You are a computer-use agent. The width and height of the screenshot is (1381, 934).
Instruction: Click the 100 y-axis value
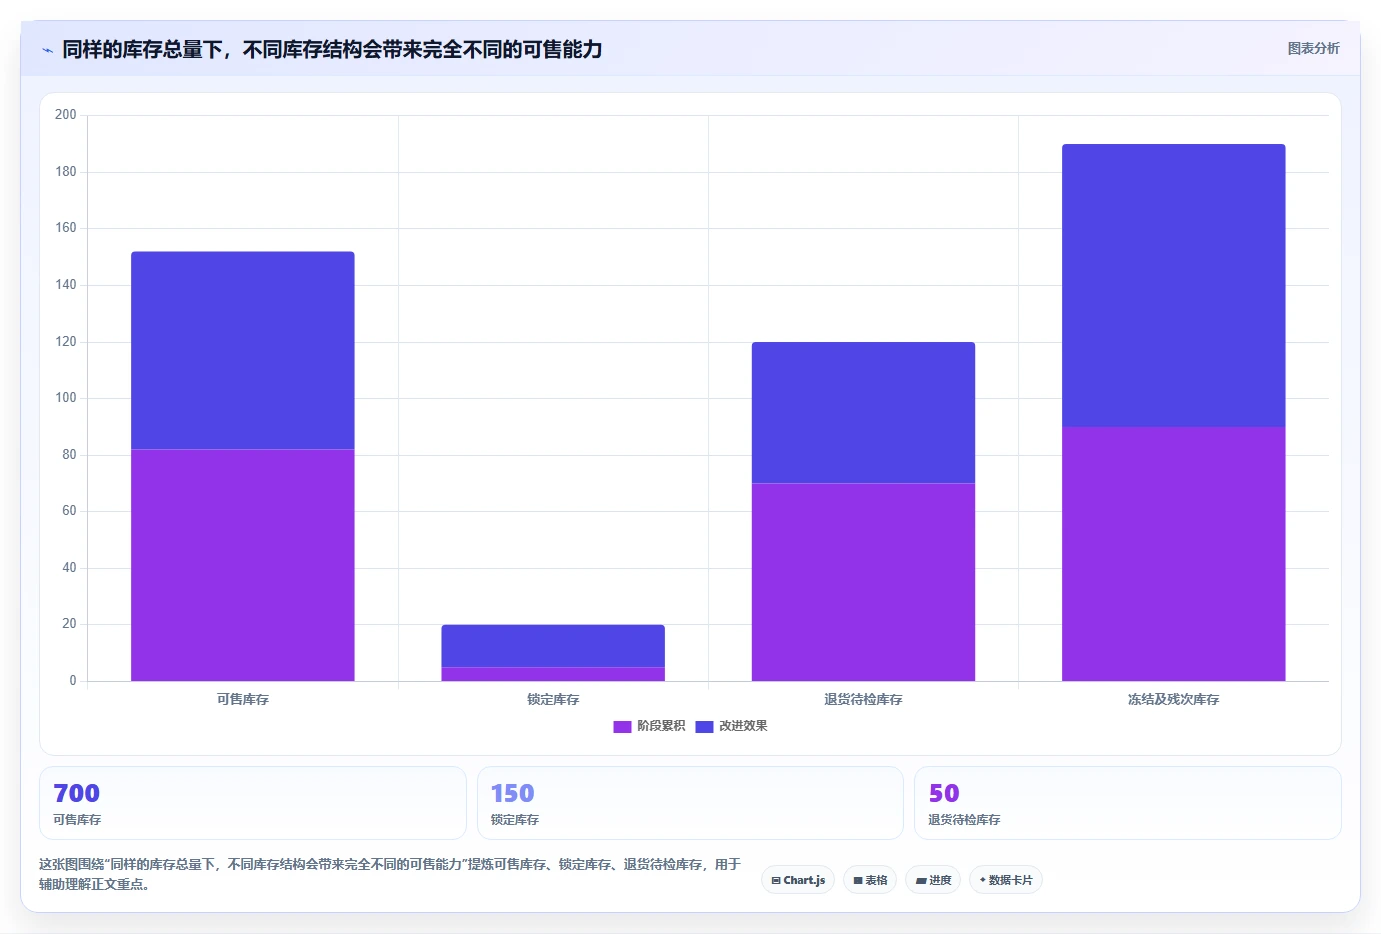coord(66,398)
